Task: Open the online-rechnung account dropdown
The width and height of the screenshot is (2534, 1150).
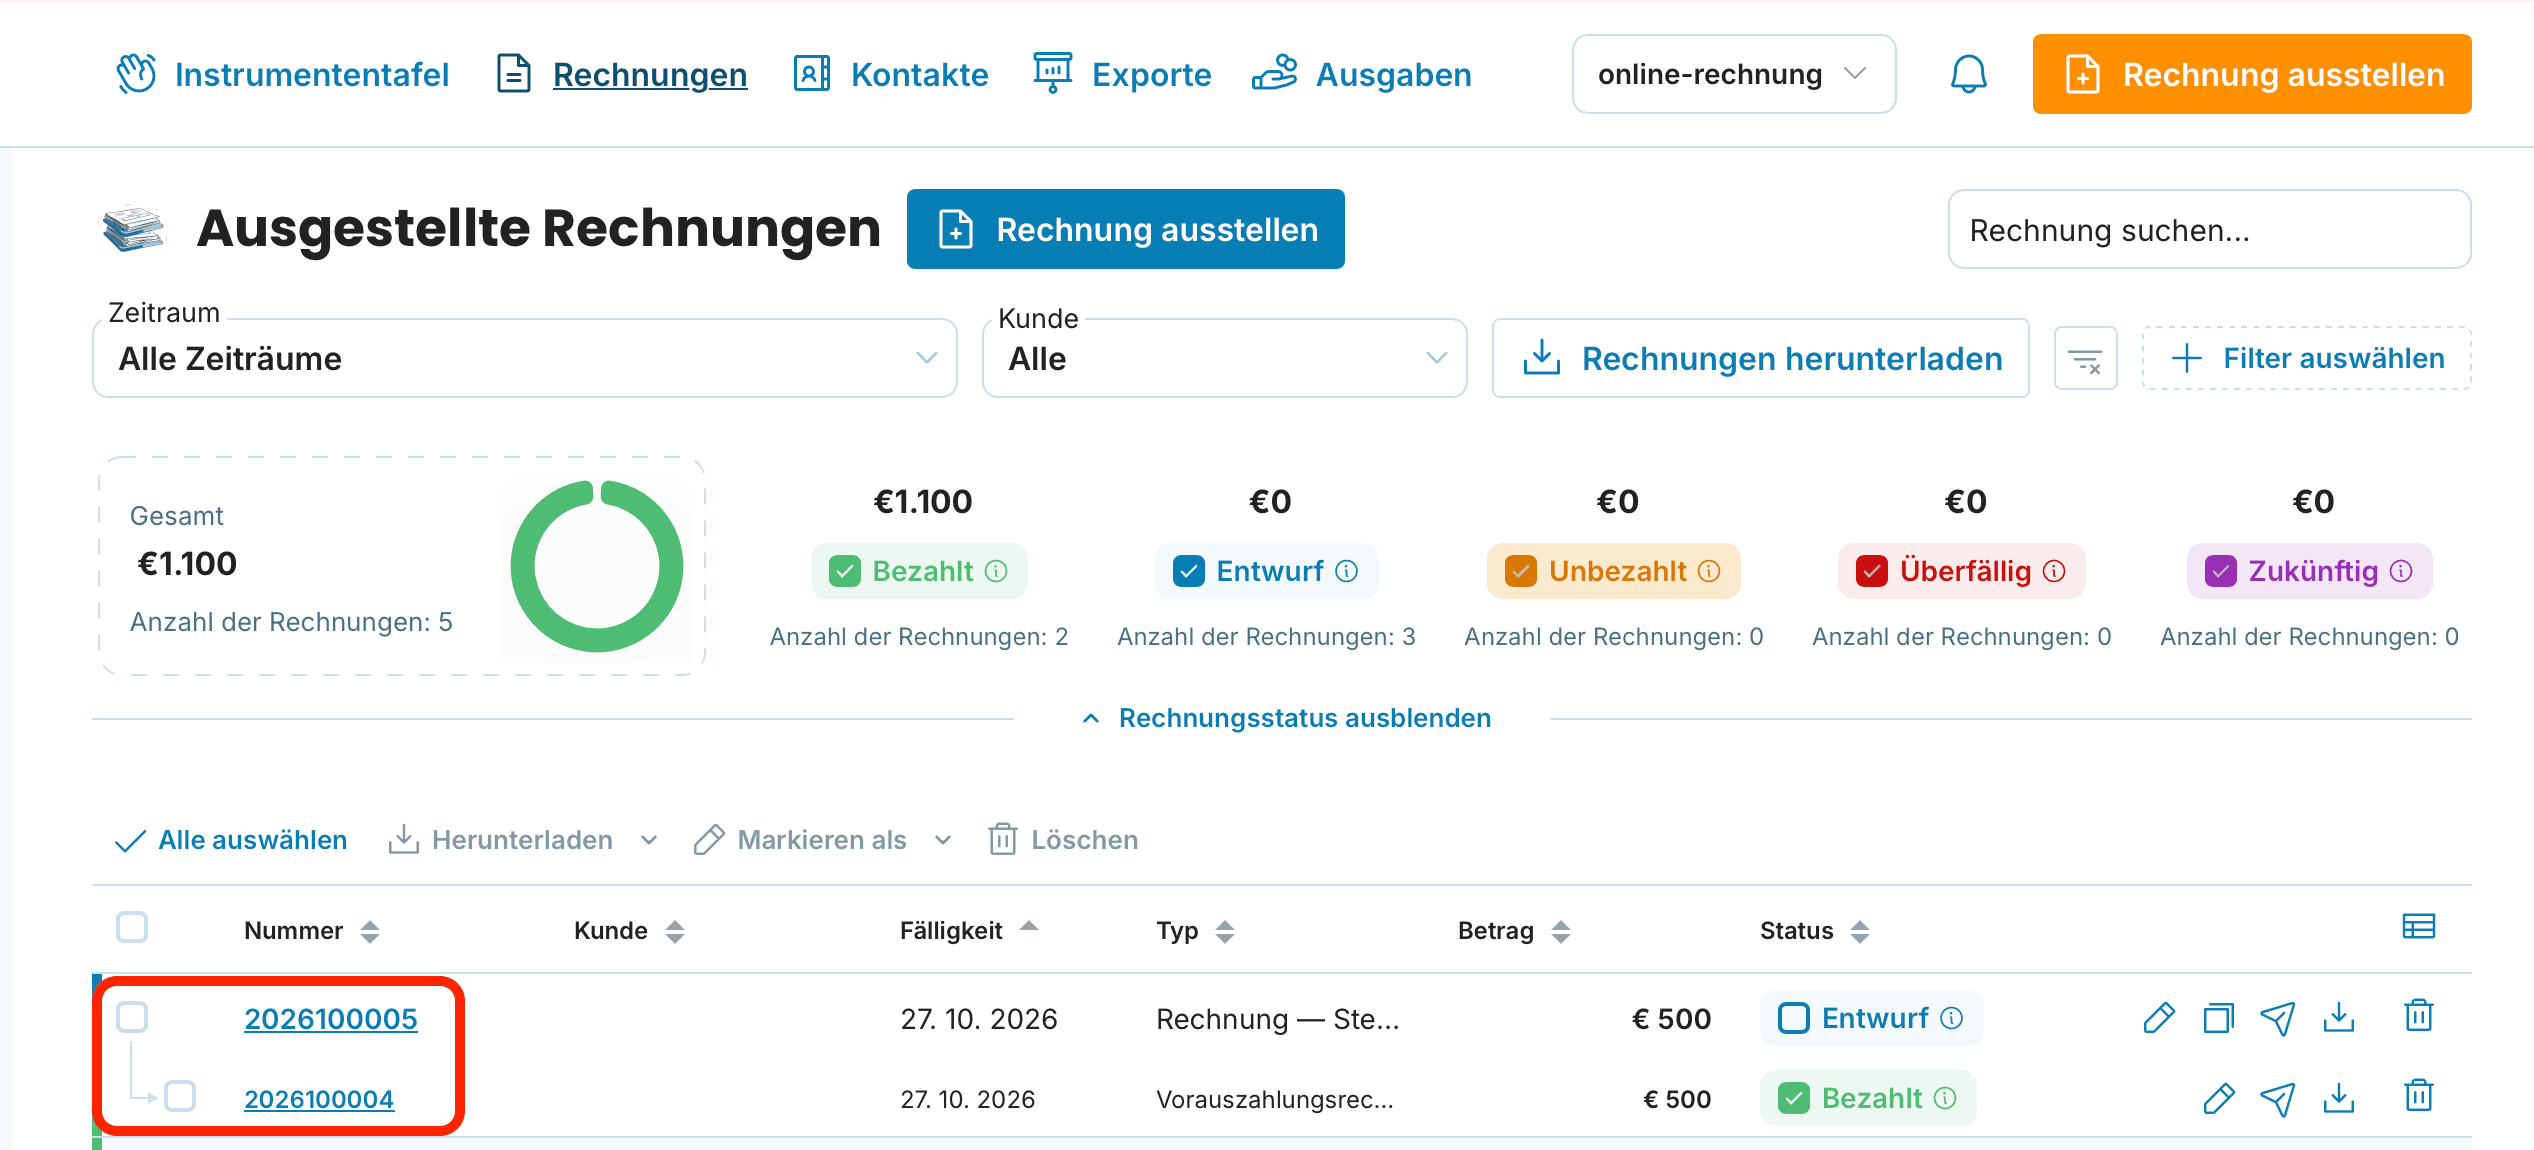Action: pyautogui.click(x=1733, y=74)
